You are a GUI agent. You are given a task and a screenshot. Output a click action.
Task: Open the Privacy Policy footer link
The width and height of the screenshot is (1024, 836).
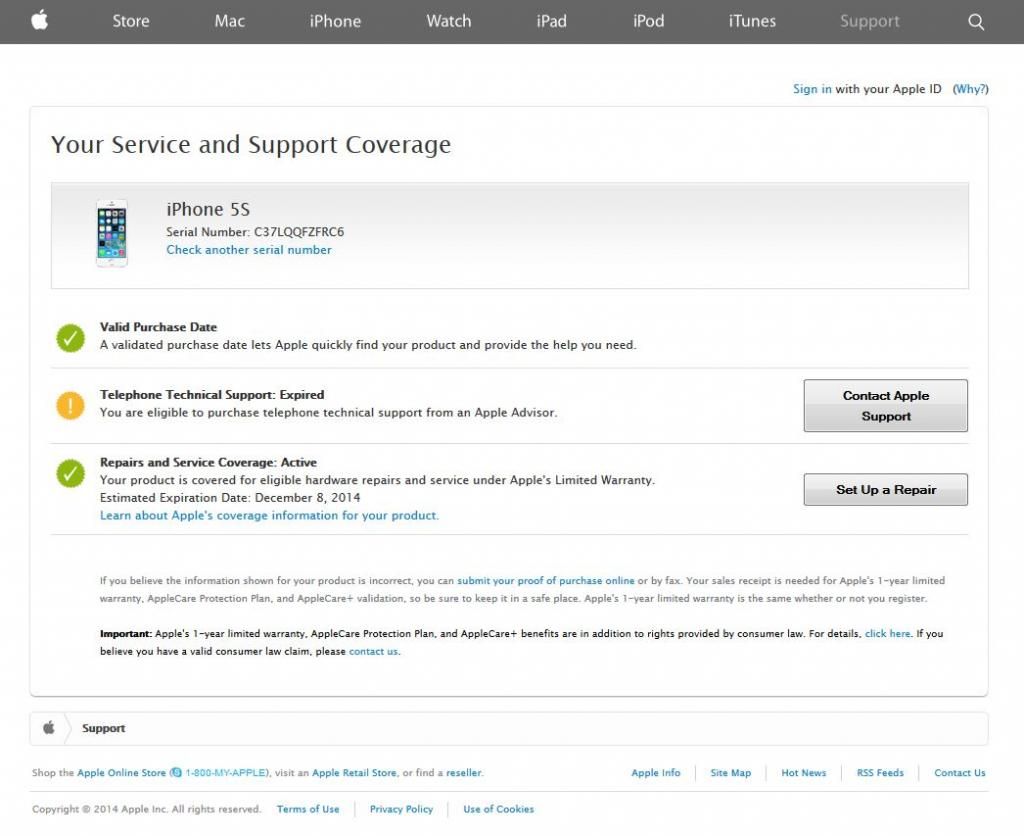click(401, 809)
